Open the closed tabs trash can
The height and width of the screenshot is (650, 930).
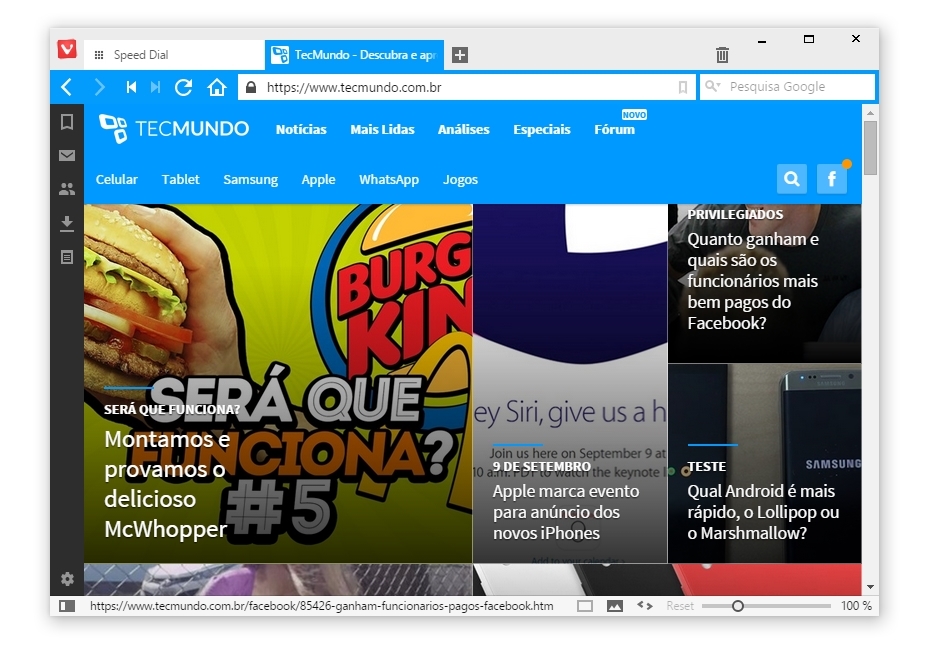coord(722,55)
